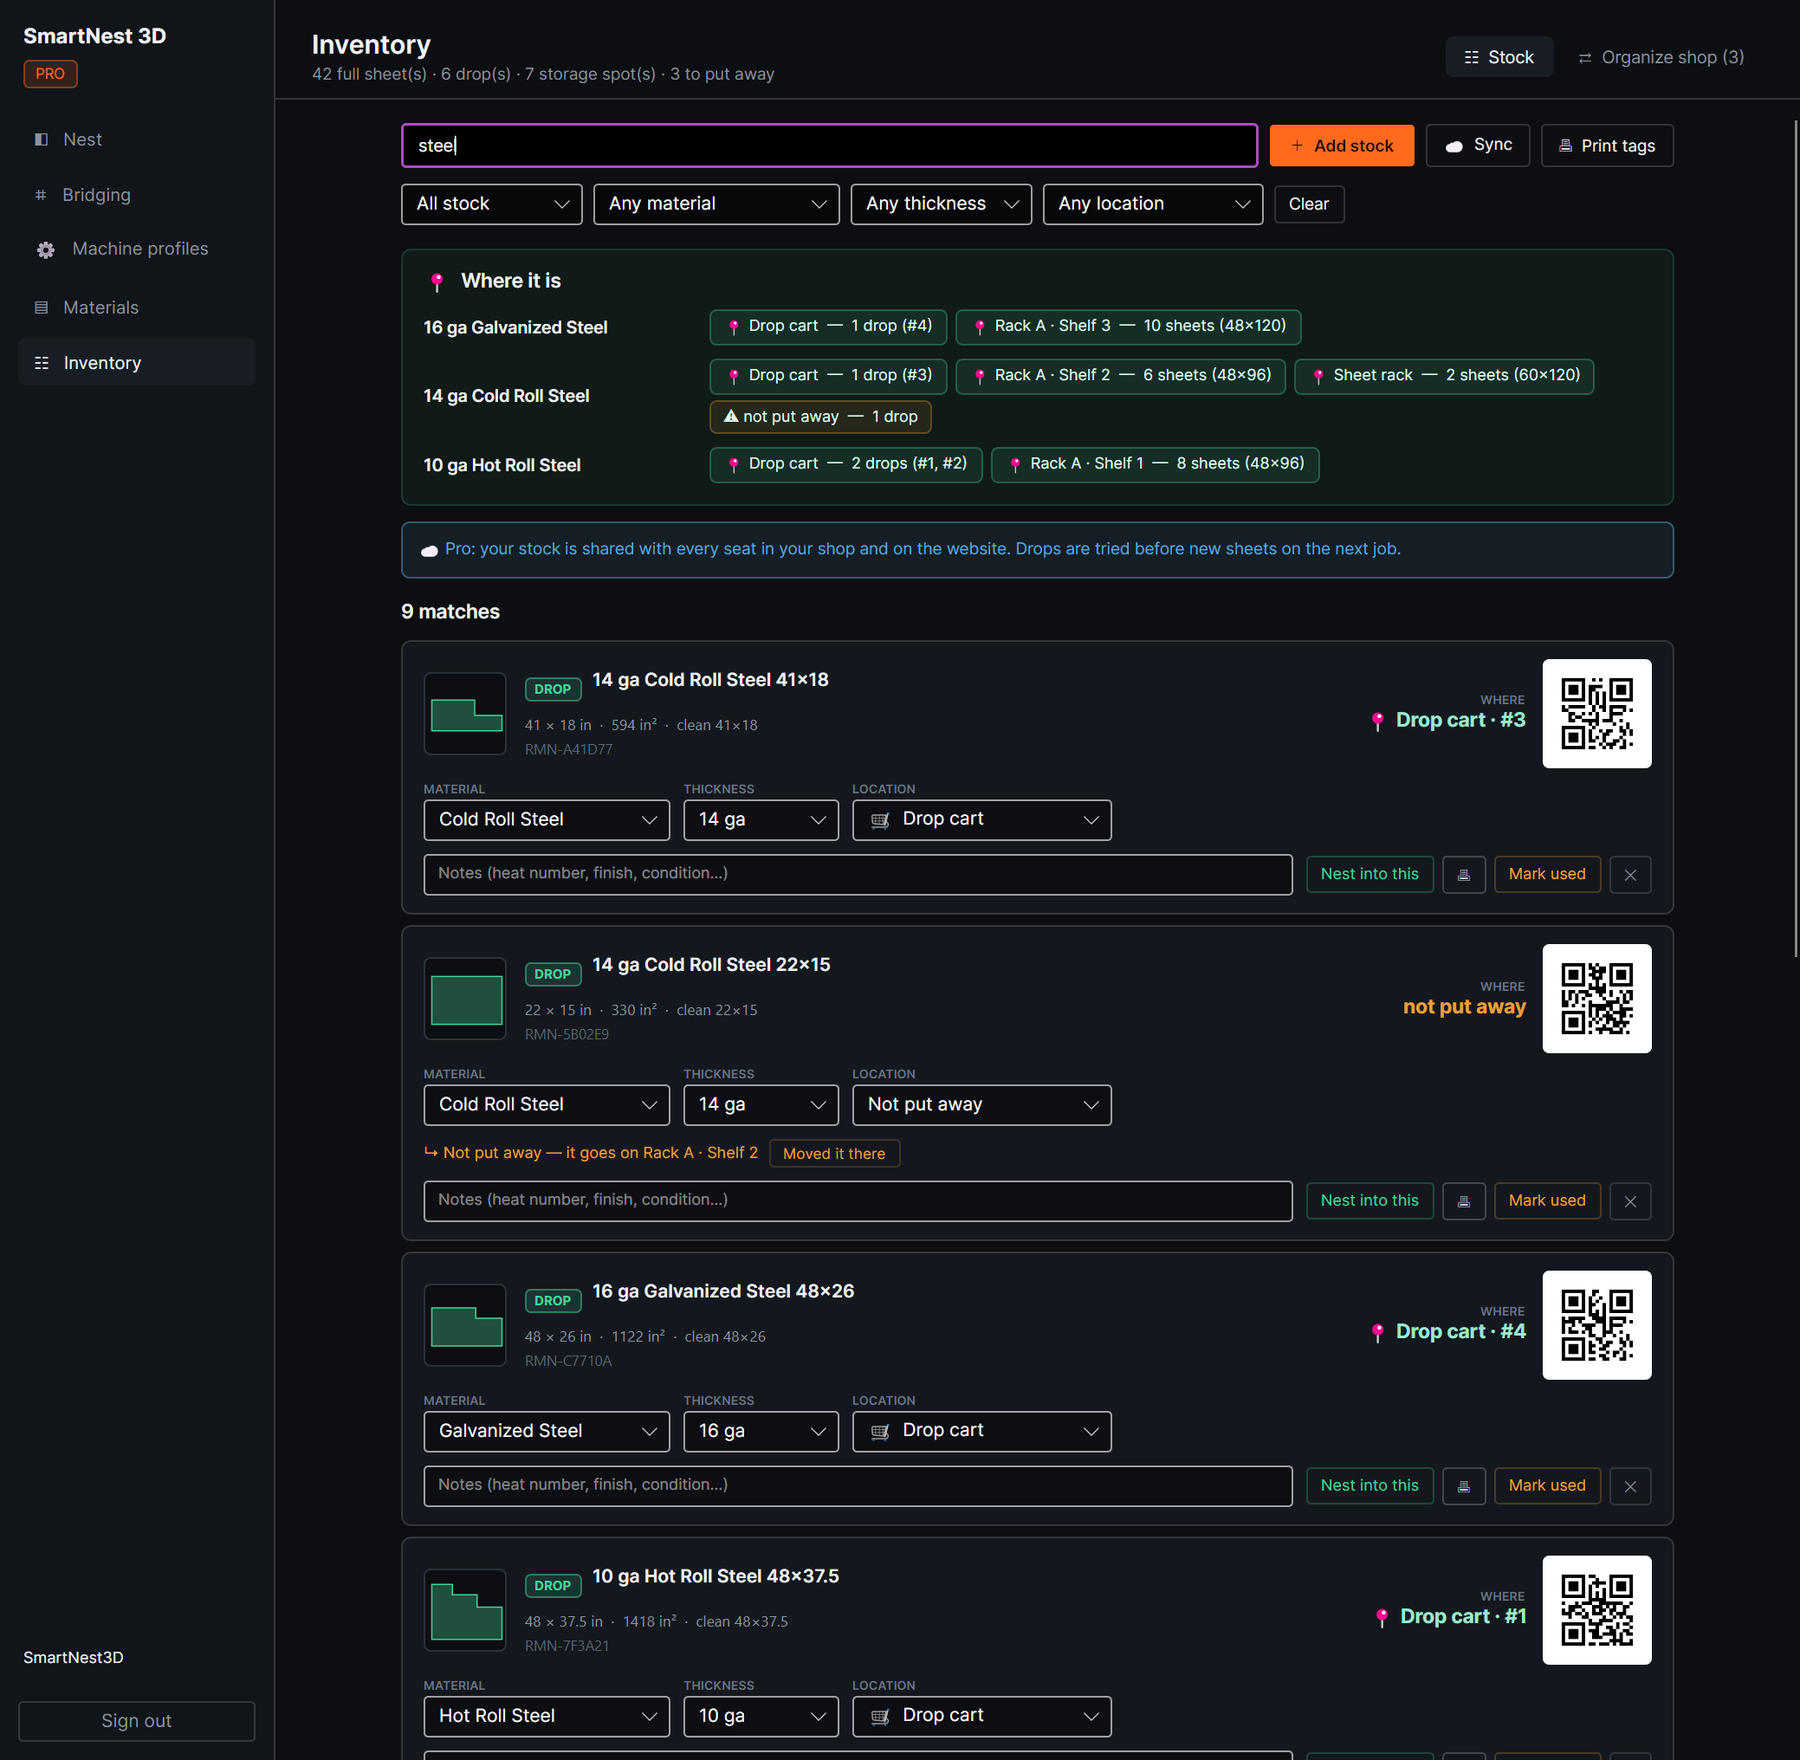Select Inventory in the sidebar
Screen dimensions: 1800x1760
pos(137,363)
